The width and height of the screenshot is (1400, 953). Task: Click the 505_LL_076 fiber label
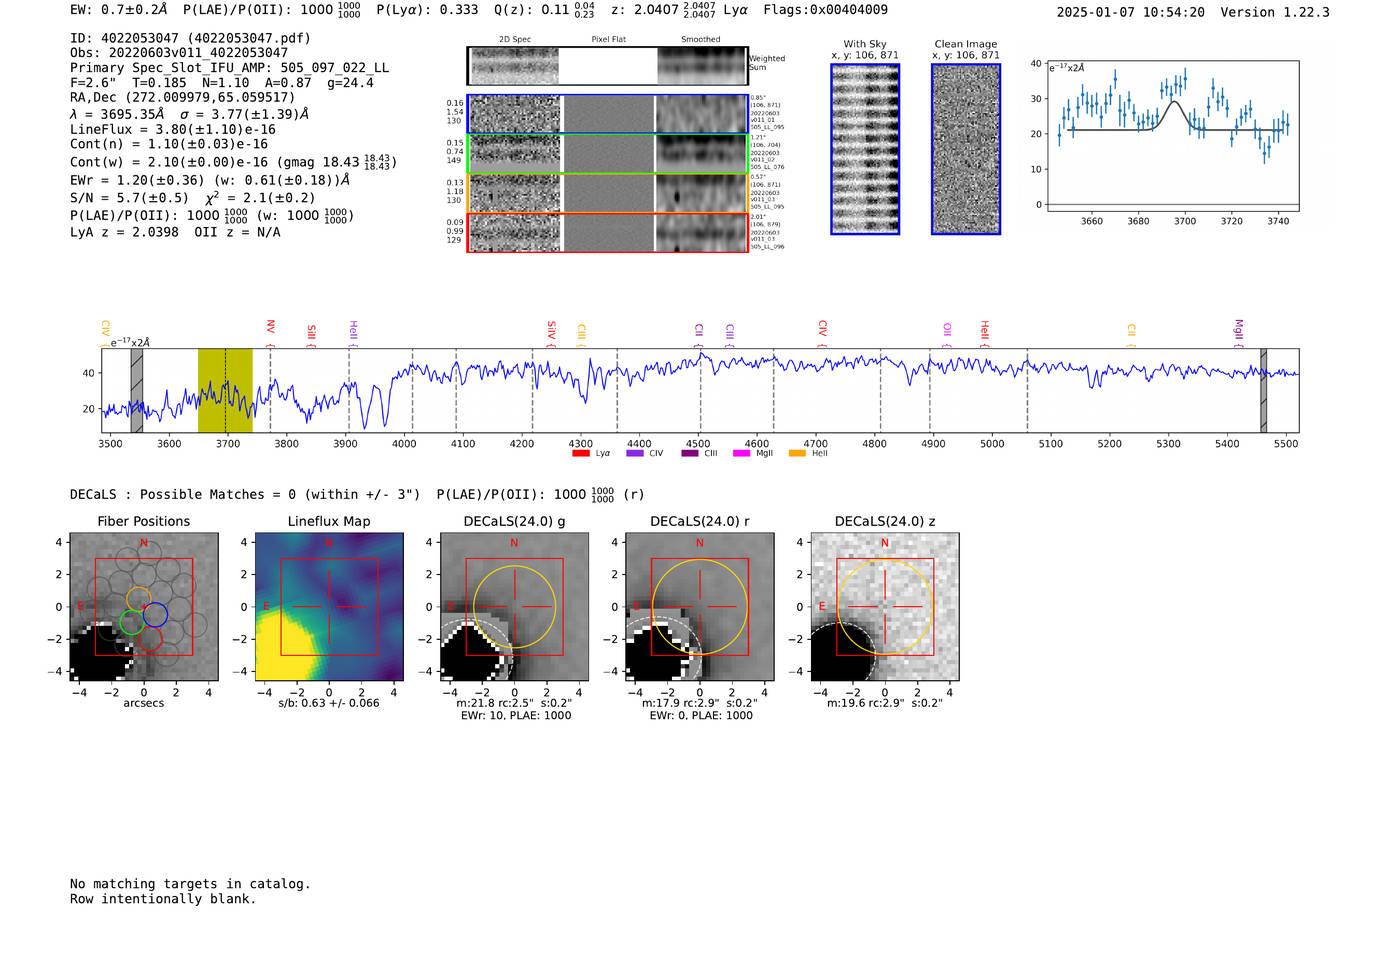pyautogui.click(x=767, y=168)
